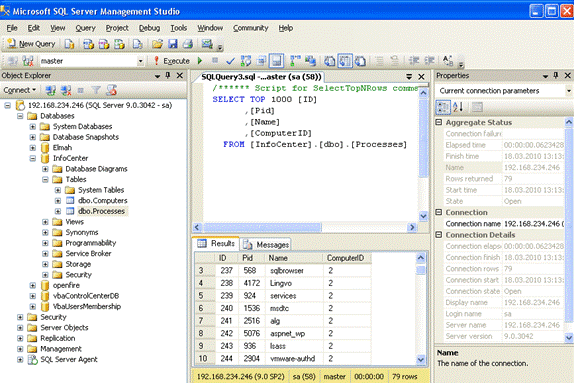The image size is (574, 383).
Task: Specify Values for Template Parameters icon
Action: (x=448, y=61)
